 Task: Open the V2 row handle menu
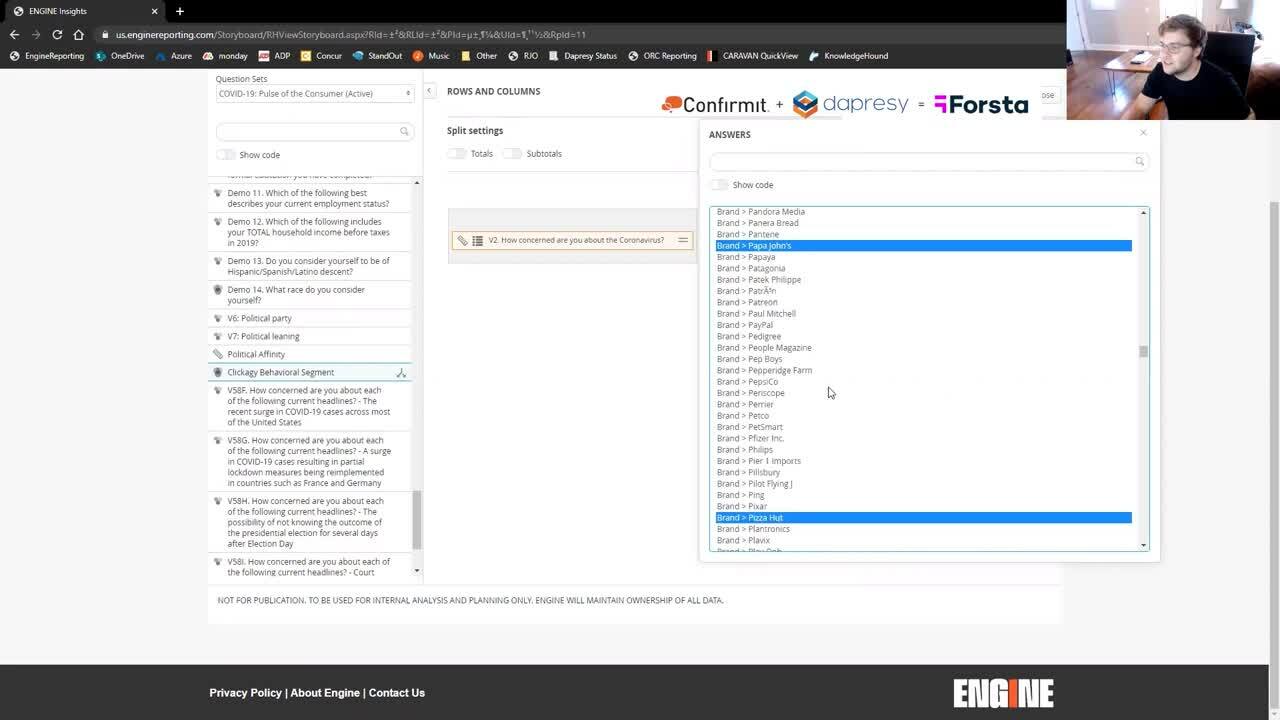[683, 240]
